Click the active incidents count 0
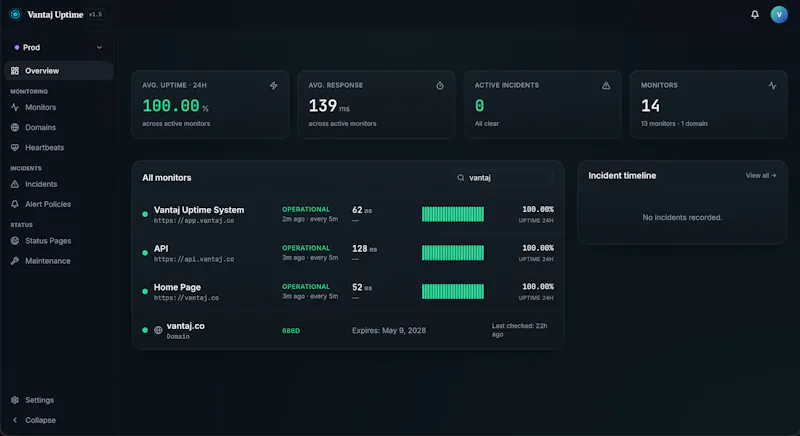Image resolution: width=800 pixels, height=436 pixels. tap(480, 106)
